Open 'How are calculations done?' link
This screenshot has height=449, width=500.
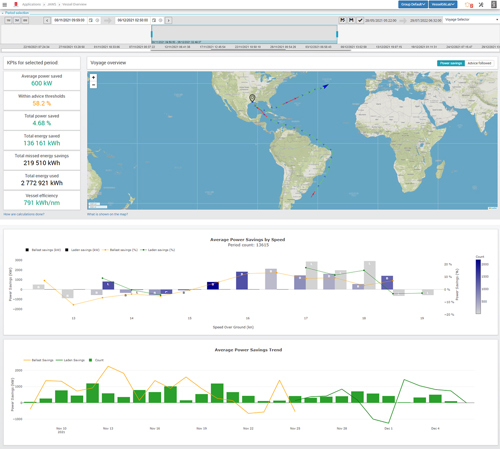[24, 214]
